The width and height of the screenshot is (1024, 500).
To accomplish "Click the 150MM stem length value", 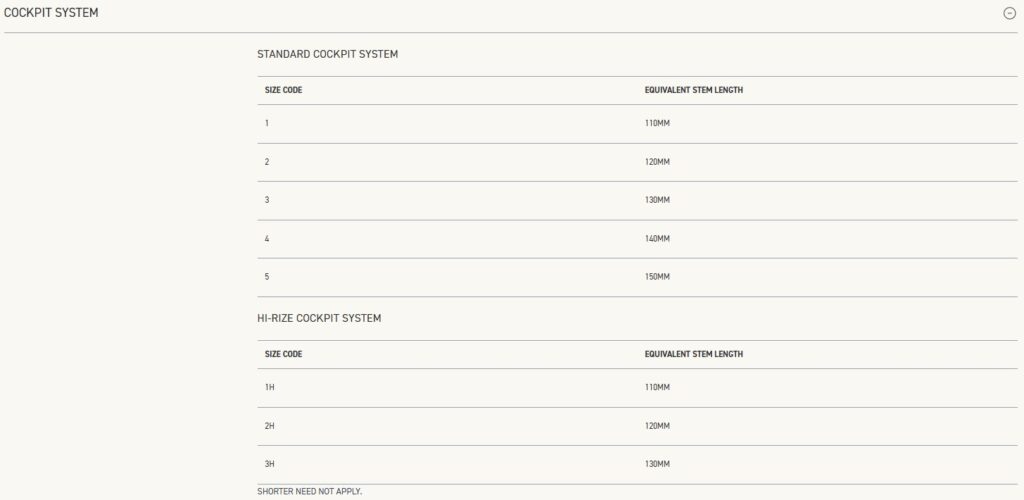I will [x=657, y=277].
